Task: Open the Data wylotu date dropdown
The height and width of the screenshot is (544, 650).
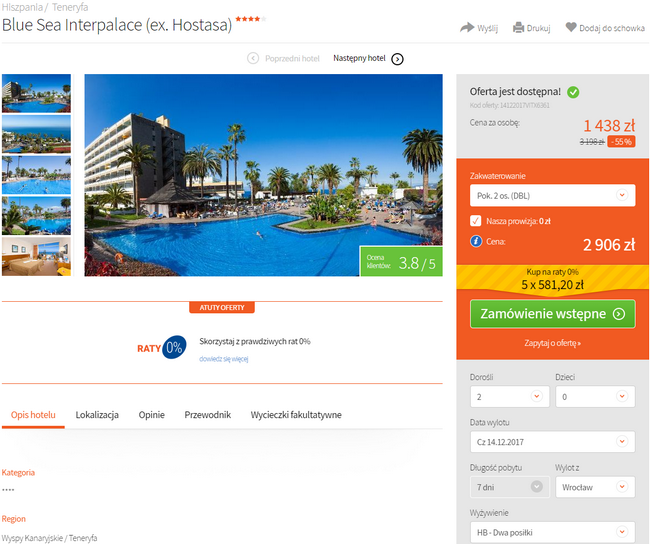Action: pos(552,442)
